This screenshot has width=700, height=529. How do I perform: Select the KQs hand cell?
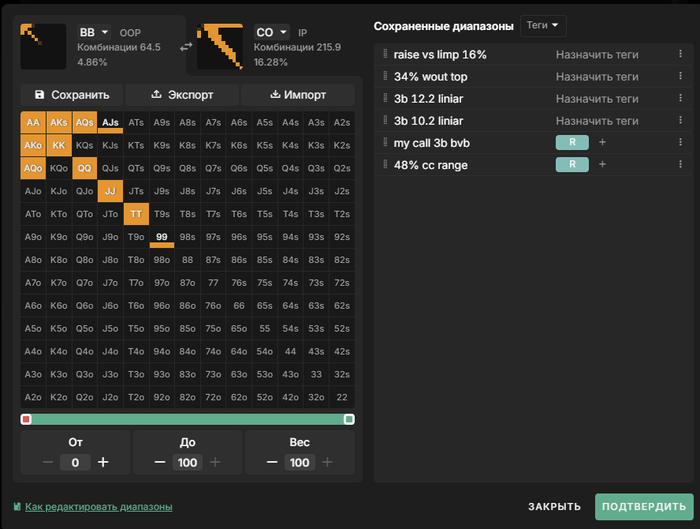[x=84, y=145]
